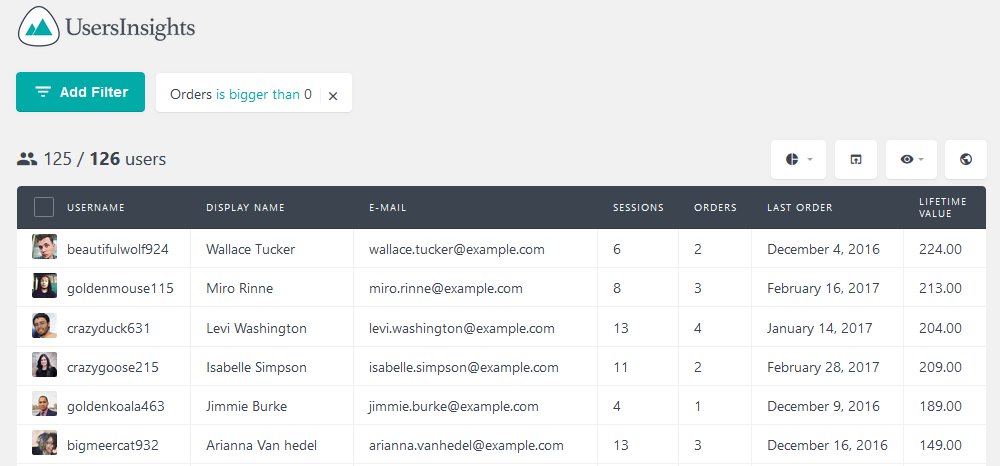Click the avatar of bigmeercat932
Screen dimensions: 1000x466
tap(45, 443)
